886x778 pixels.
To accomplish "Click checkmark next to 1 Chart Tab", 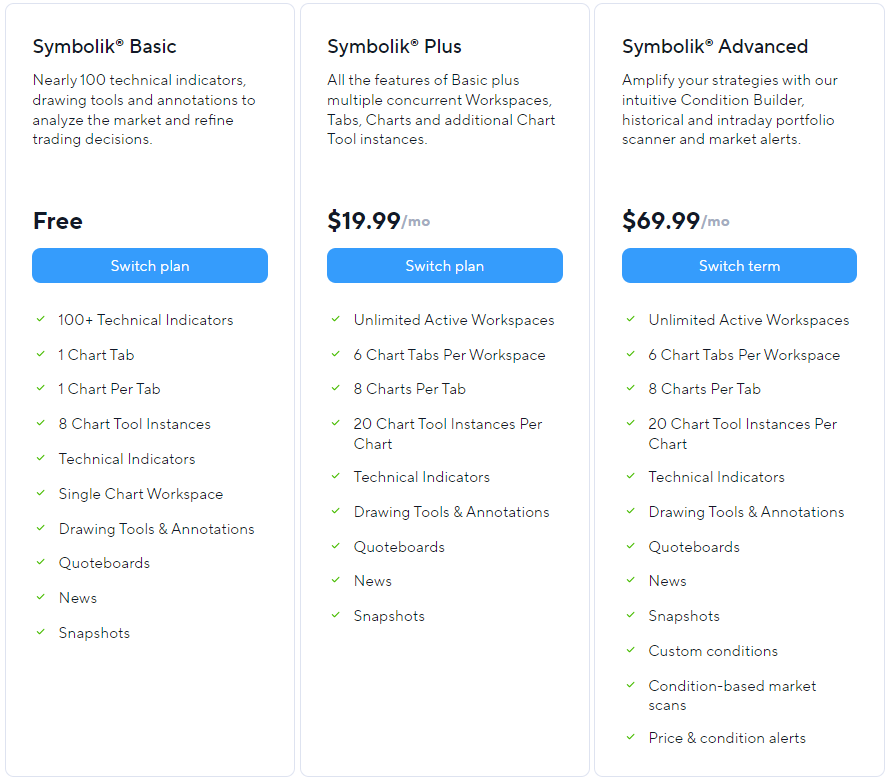I will [41, 354].
